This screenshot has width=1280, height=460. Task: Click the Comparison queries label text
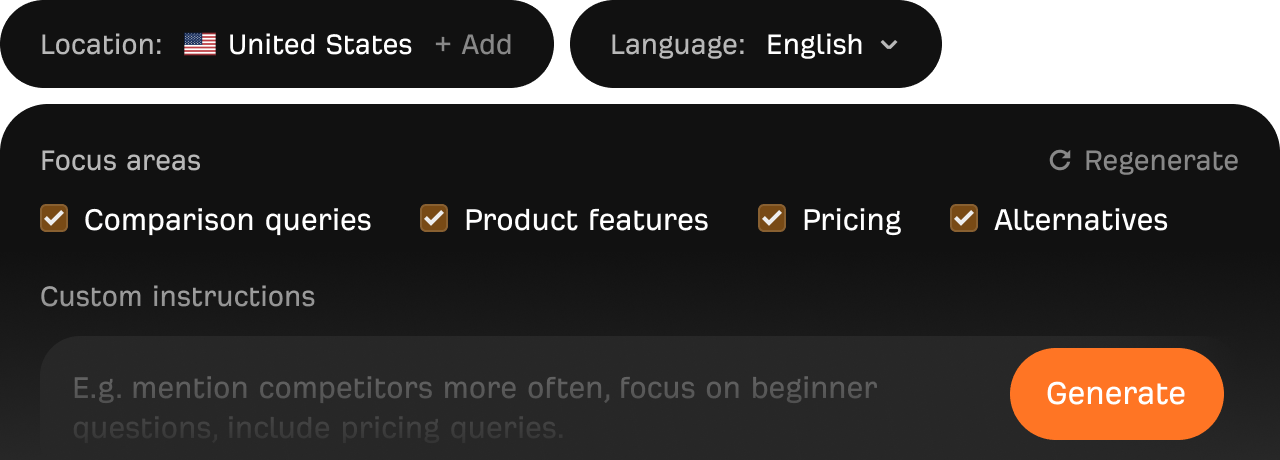click(227, 220)
